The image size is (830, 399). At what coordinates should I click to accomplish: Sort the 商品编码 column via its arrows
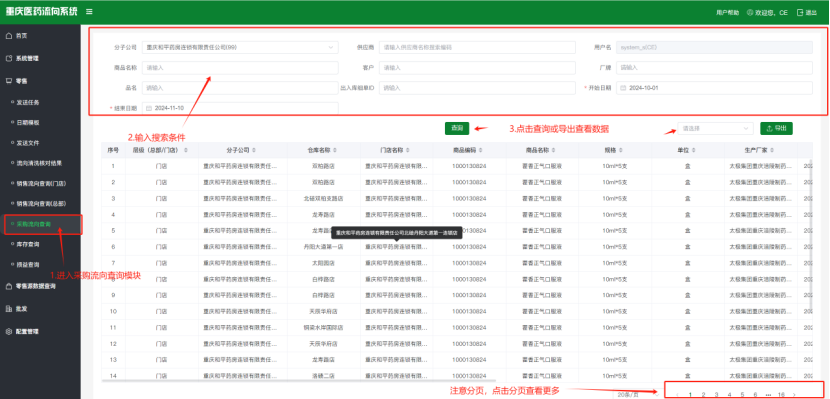pos(481,150)
